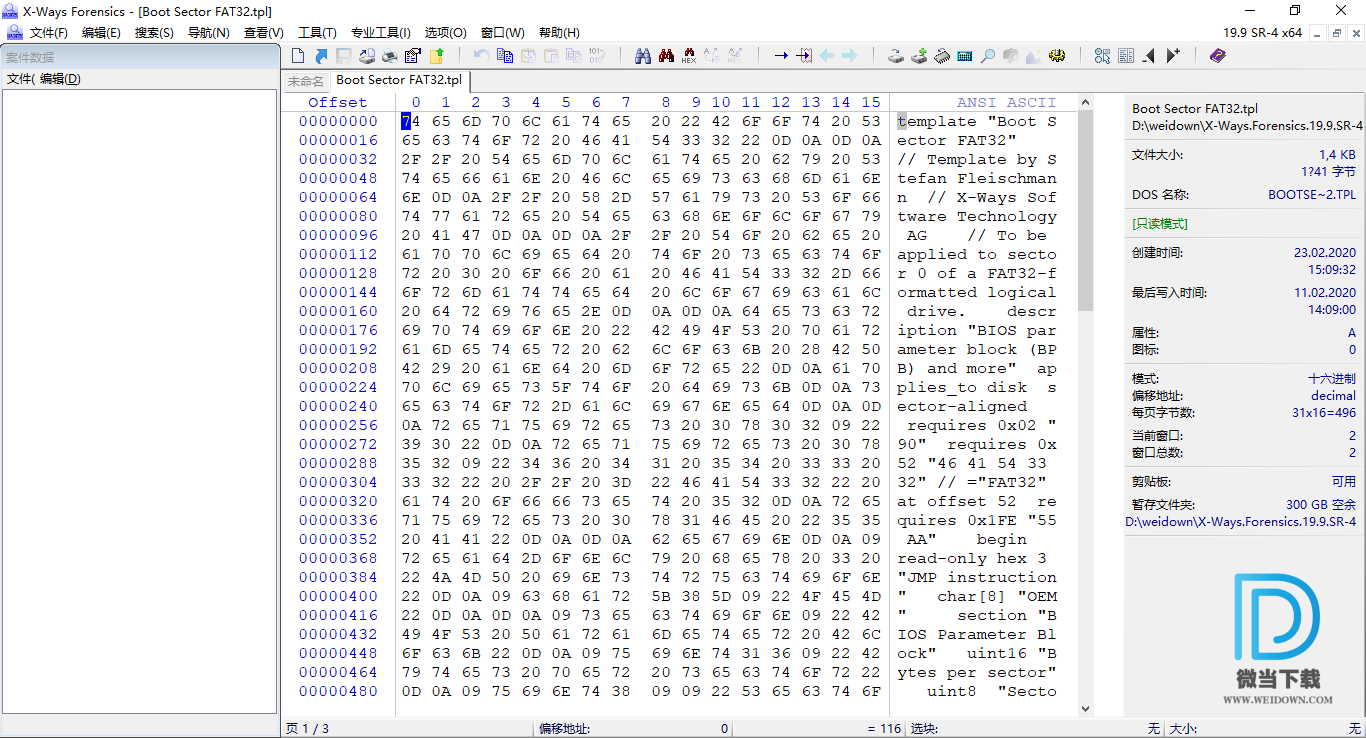This screenshot has width=1366, height=738.
Task: Click the black left triangle with minus icon
Action: click(x=1149, y=56)
